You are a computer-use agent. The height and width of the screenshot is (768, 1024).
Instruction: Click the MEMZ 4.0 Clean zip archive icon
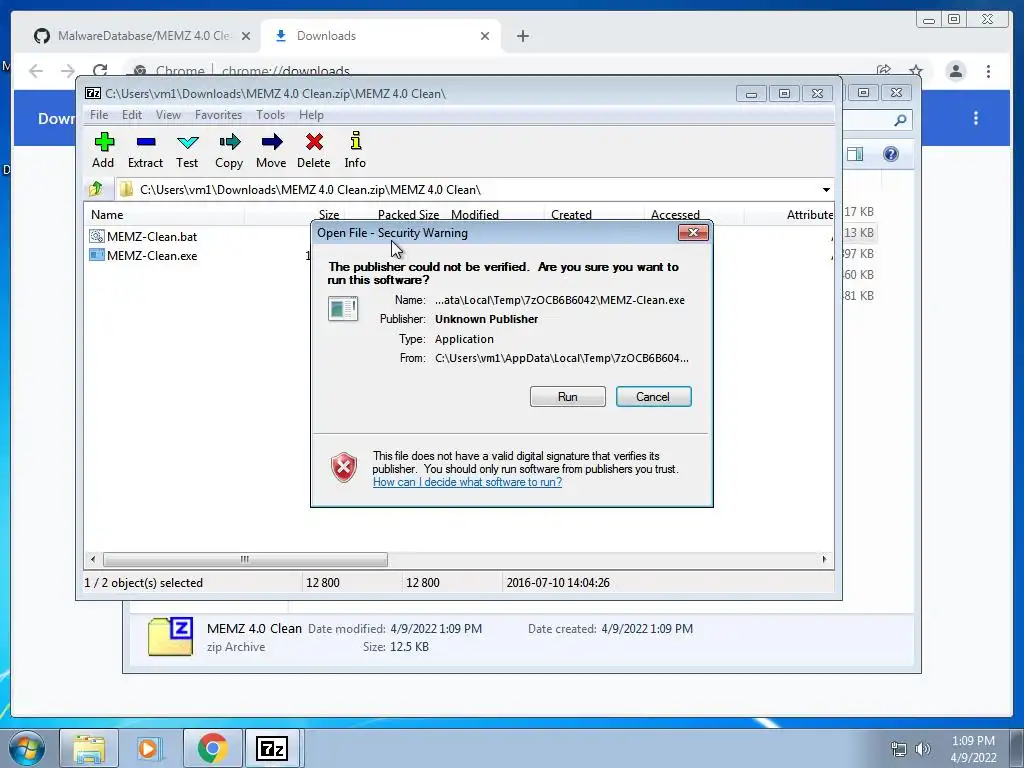pos(170,636)
